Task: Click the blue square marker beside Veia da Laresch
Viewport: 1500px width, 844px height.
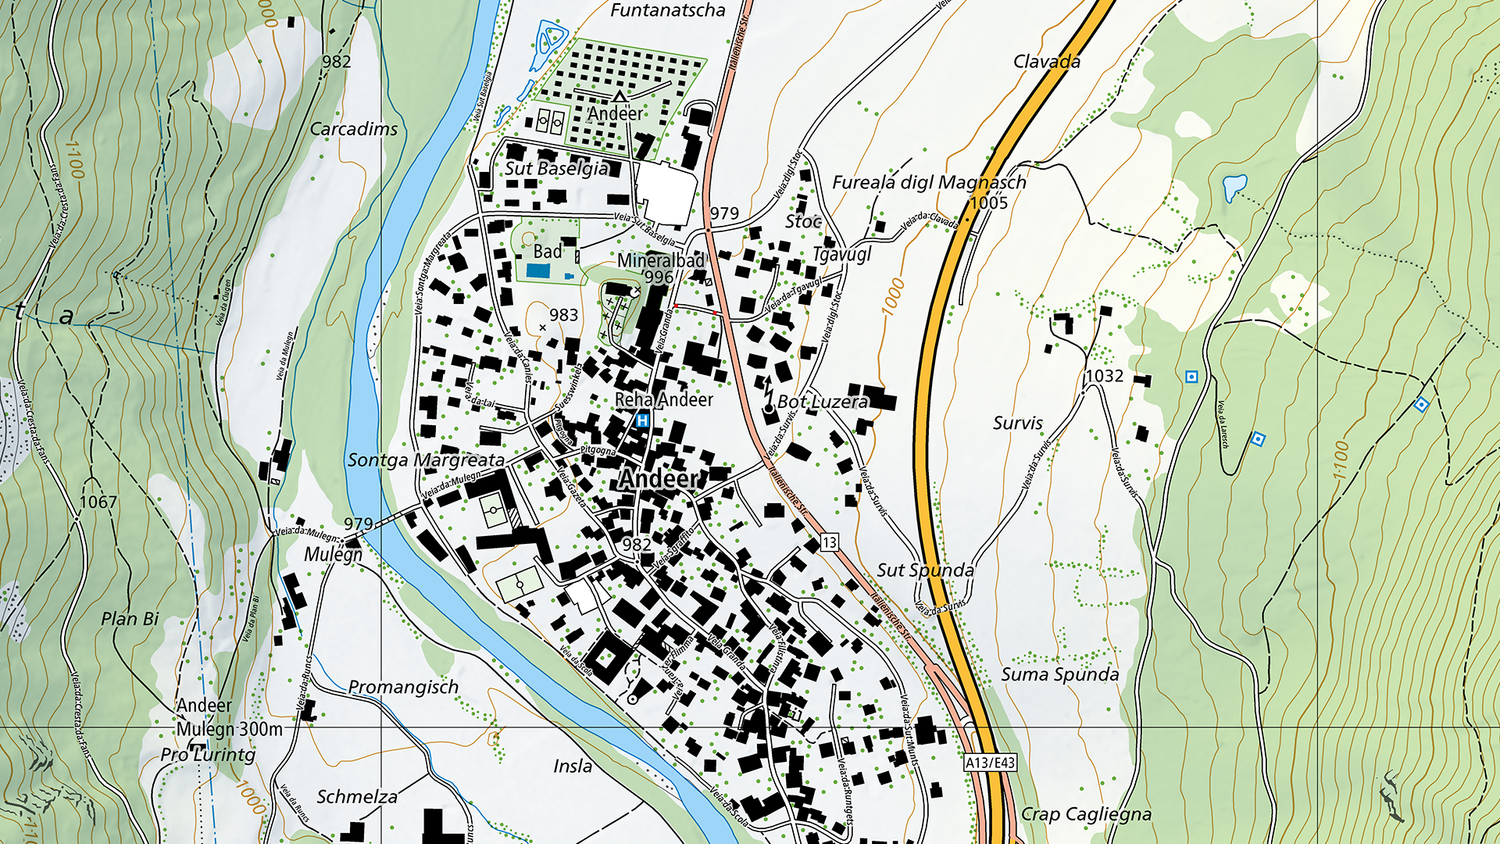Action: [x=1258, y=439]
